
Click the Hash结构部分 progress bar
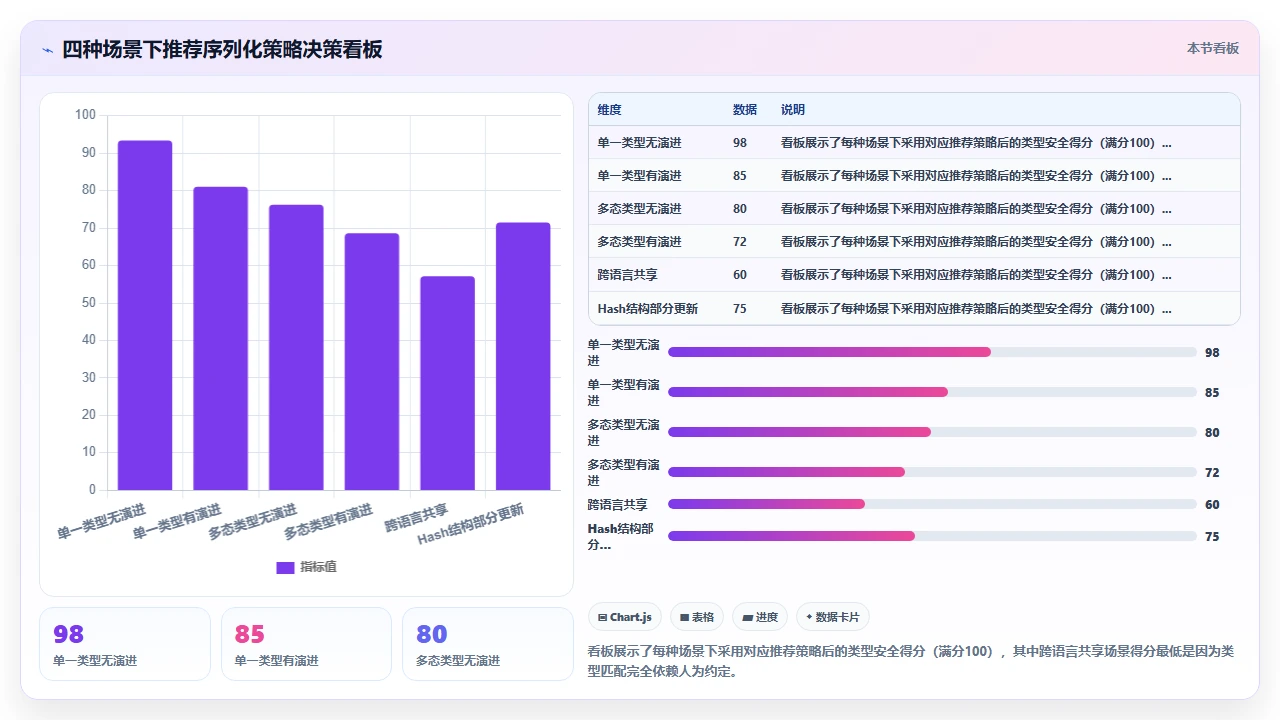[932, 536]
